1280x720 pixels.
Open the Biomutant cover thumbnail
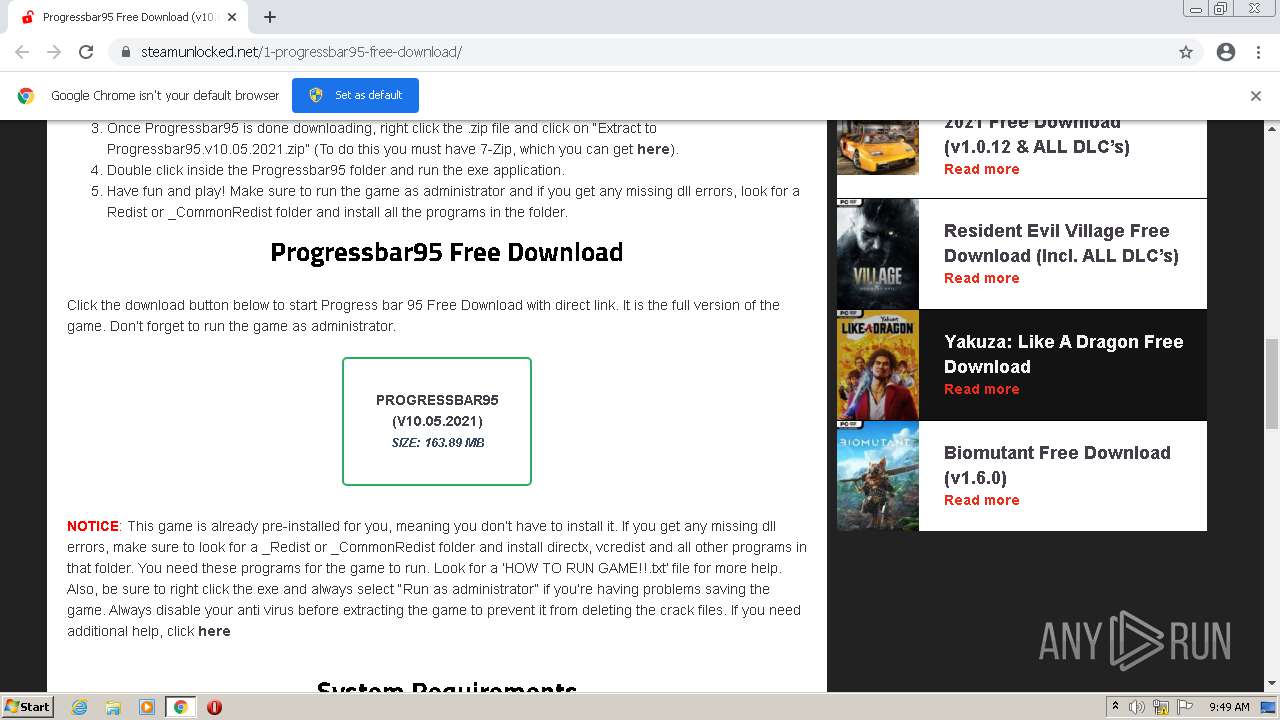[878, 476]
